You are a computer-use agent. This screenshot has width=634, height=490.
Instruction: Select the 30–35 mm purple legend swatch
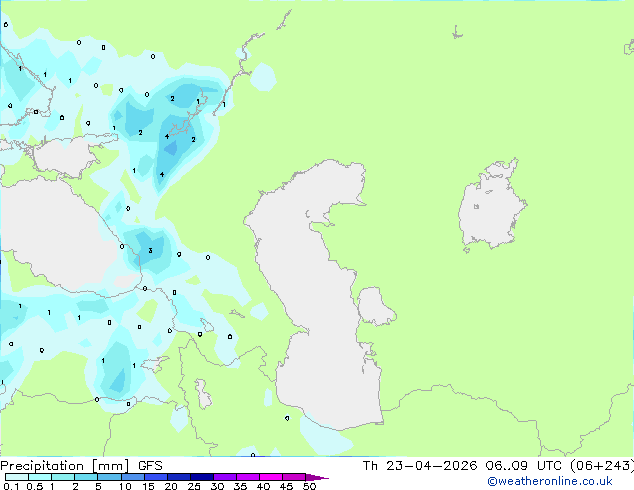[225, 477]
